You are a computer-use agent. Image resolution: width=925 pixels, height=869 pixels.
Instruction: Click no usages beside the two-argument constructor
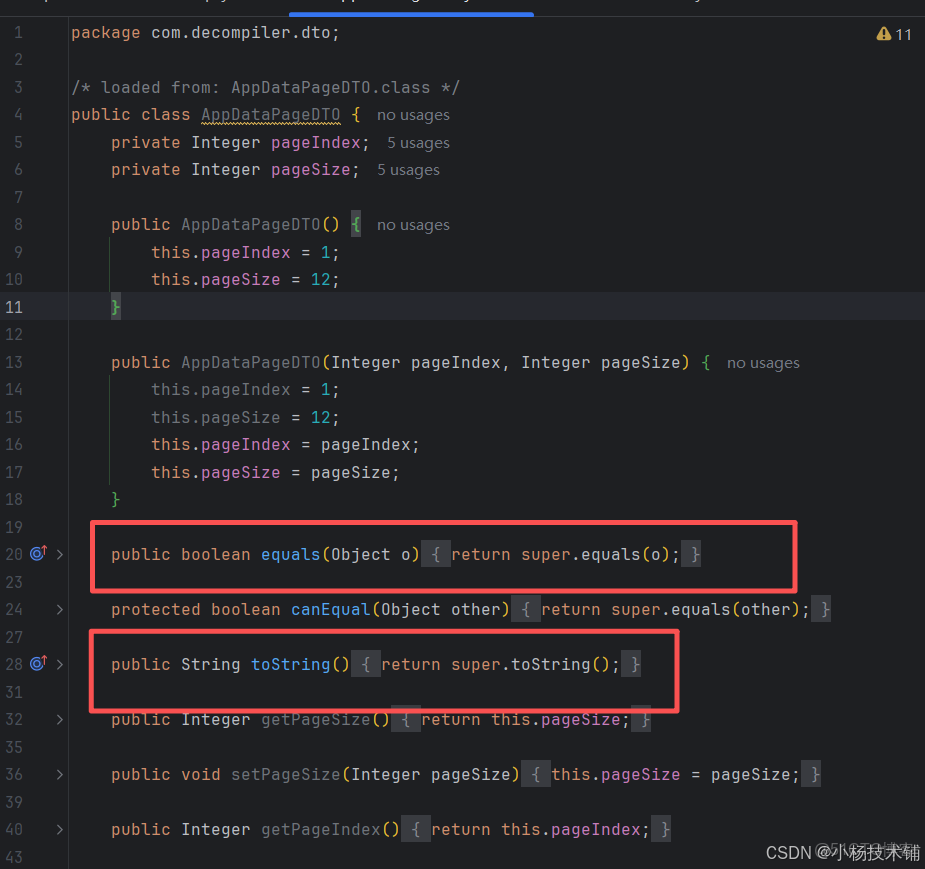point(763,362)
